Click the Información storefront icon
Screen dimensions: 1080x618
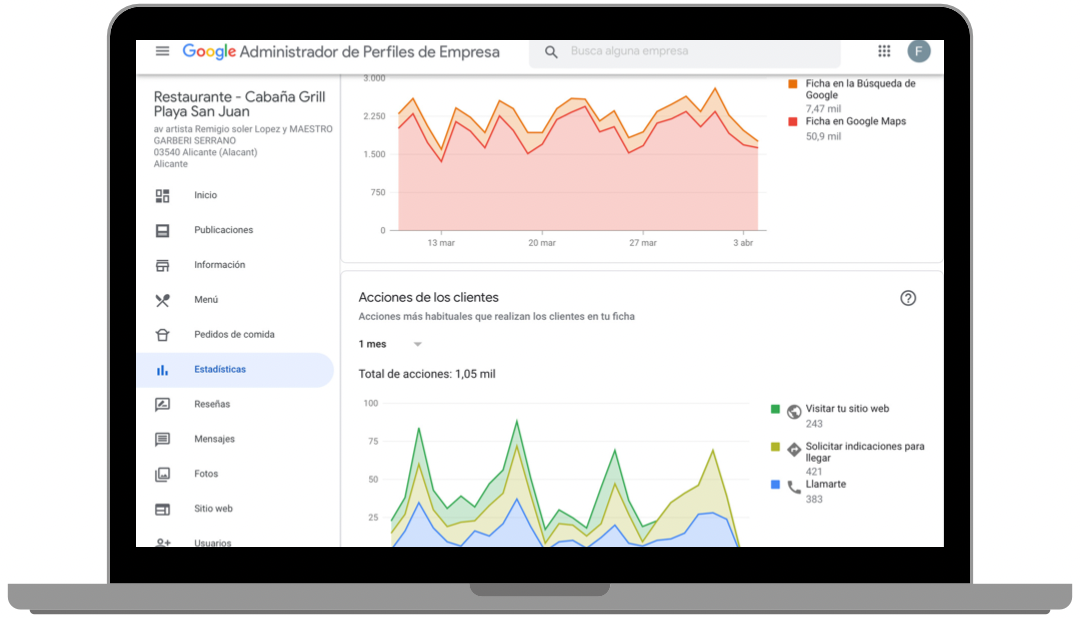163,265
